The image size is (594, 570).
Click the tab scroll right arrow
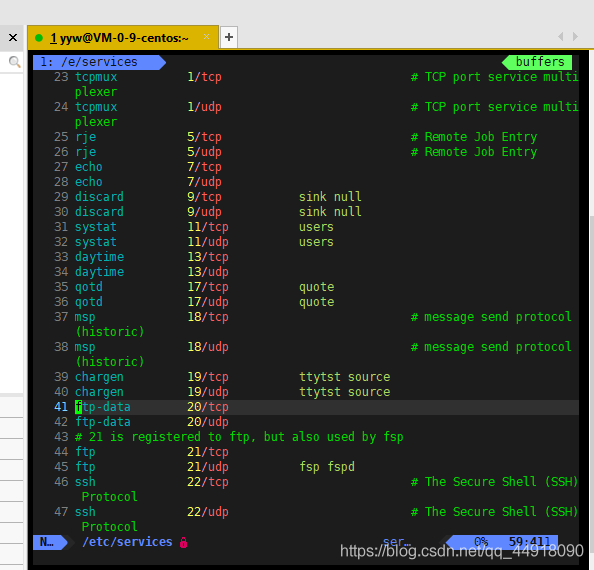pos(575,36)
